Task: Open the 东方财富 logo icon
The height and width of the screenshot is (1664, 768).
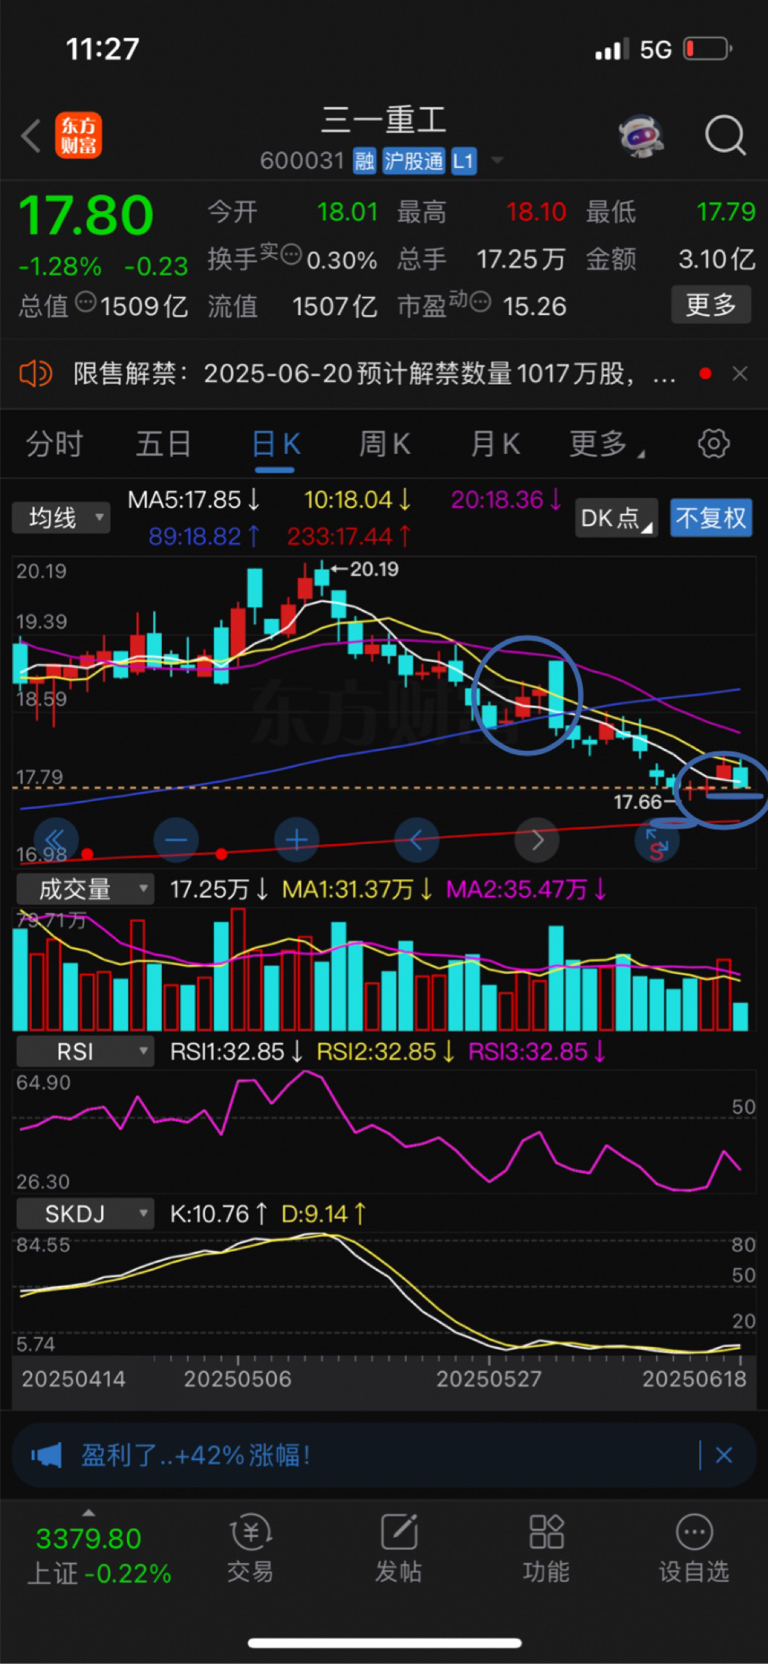Action: (78, 135)
